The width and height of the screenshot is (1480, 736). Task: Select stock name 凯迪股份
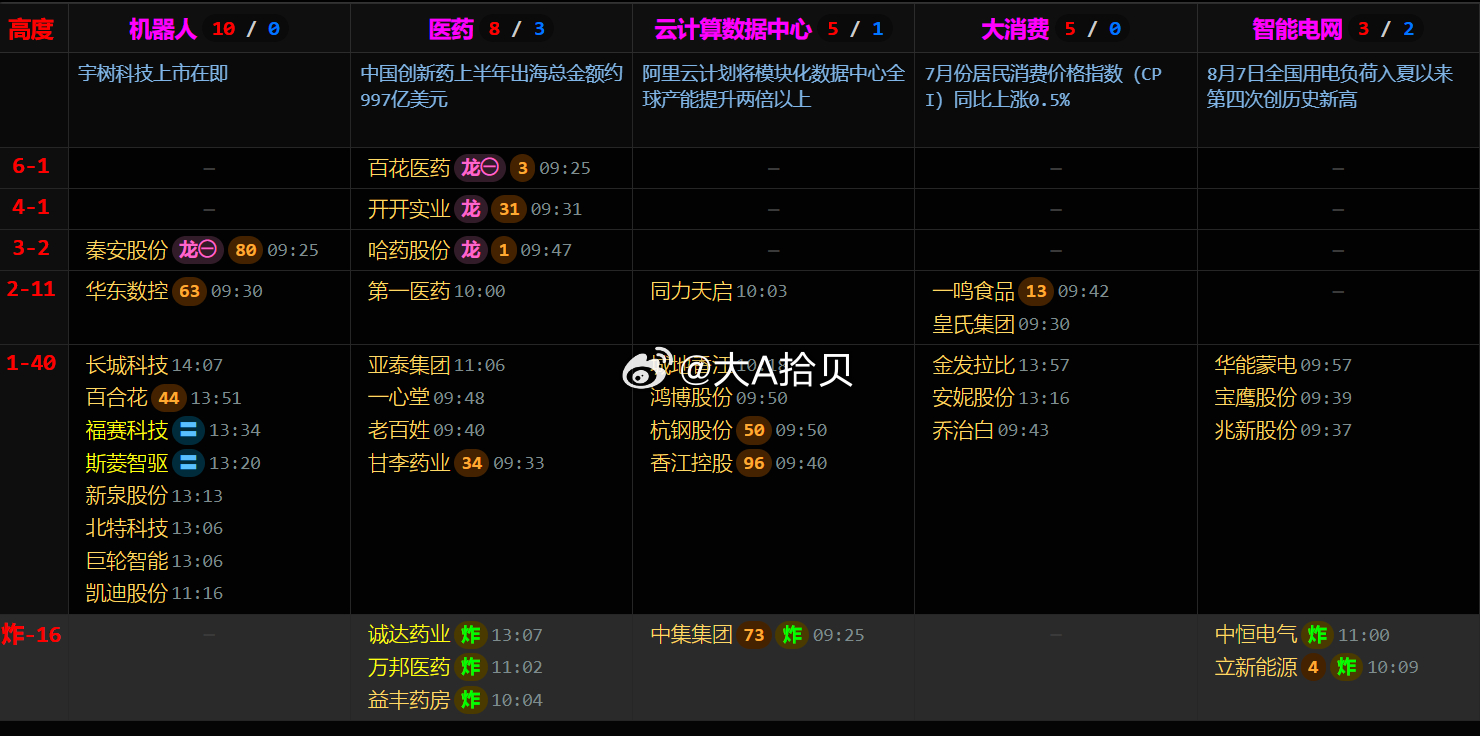127,593
